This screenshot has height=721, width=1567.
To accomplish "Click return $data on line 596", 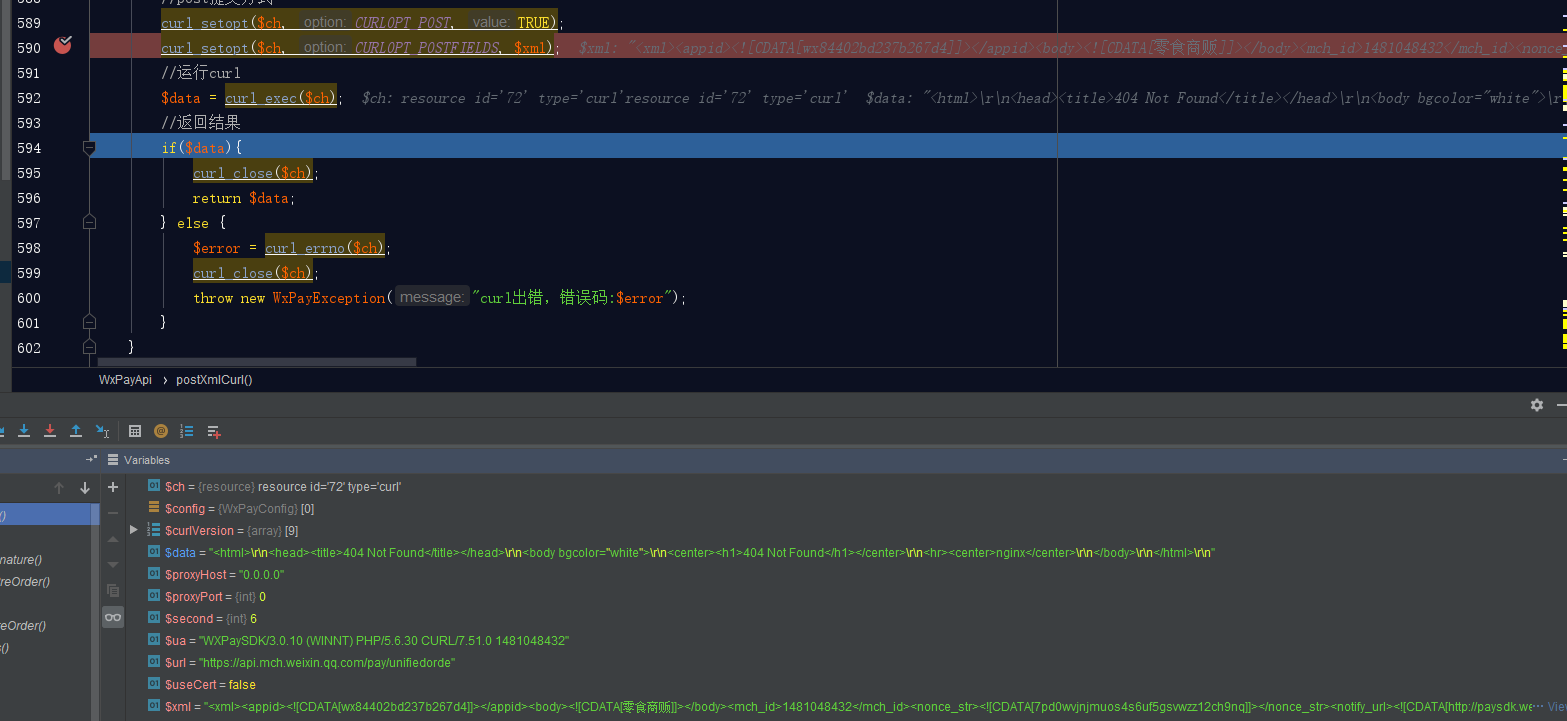I will pos(242,198).
